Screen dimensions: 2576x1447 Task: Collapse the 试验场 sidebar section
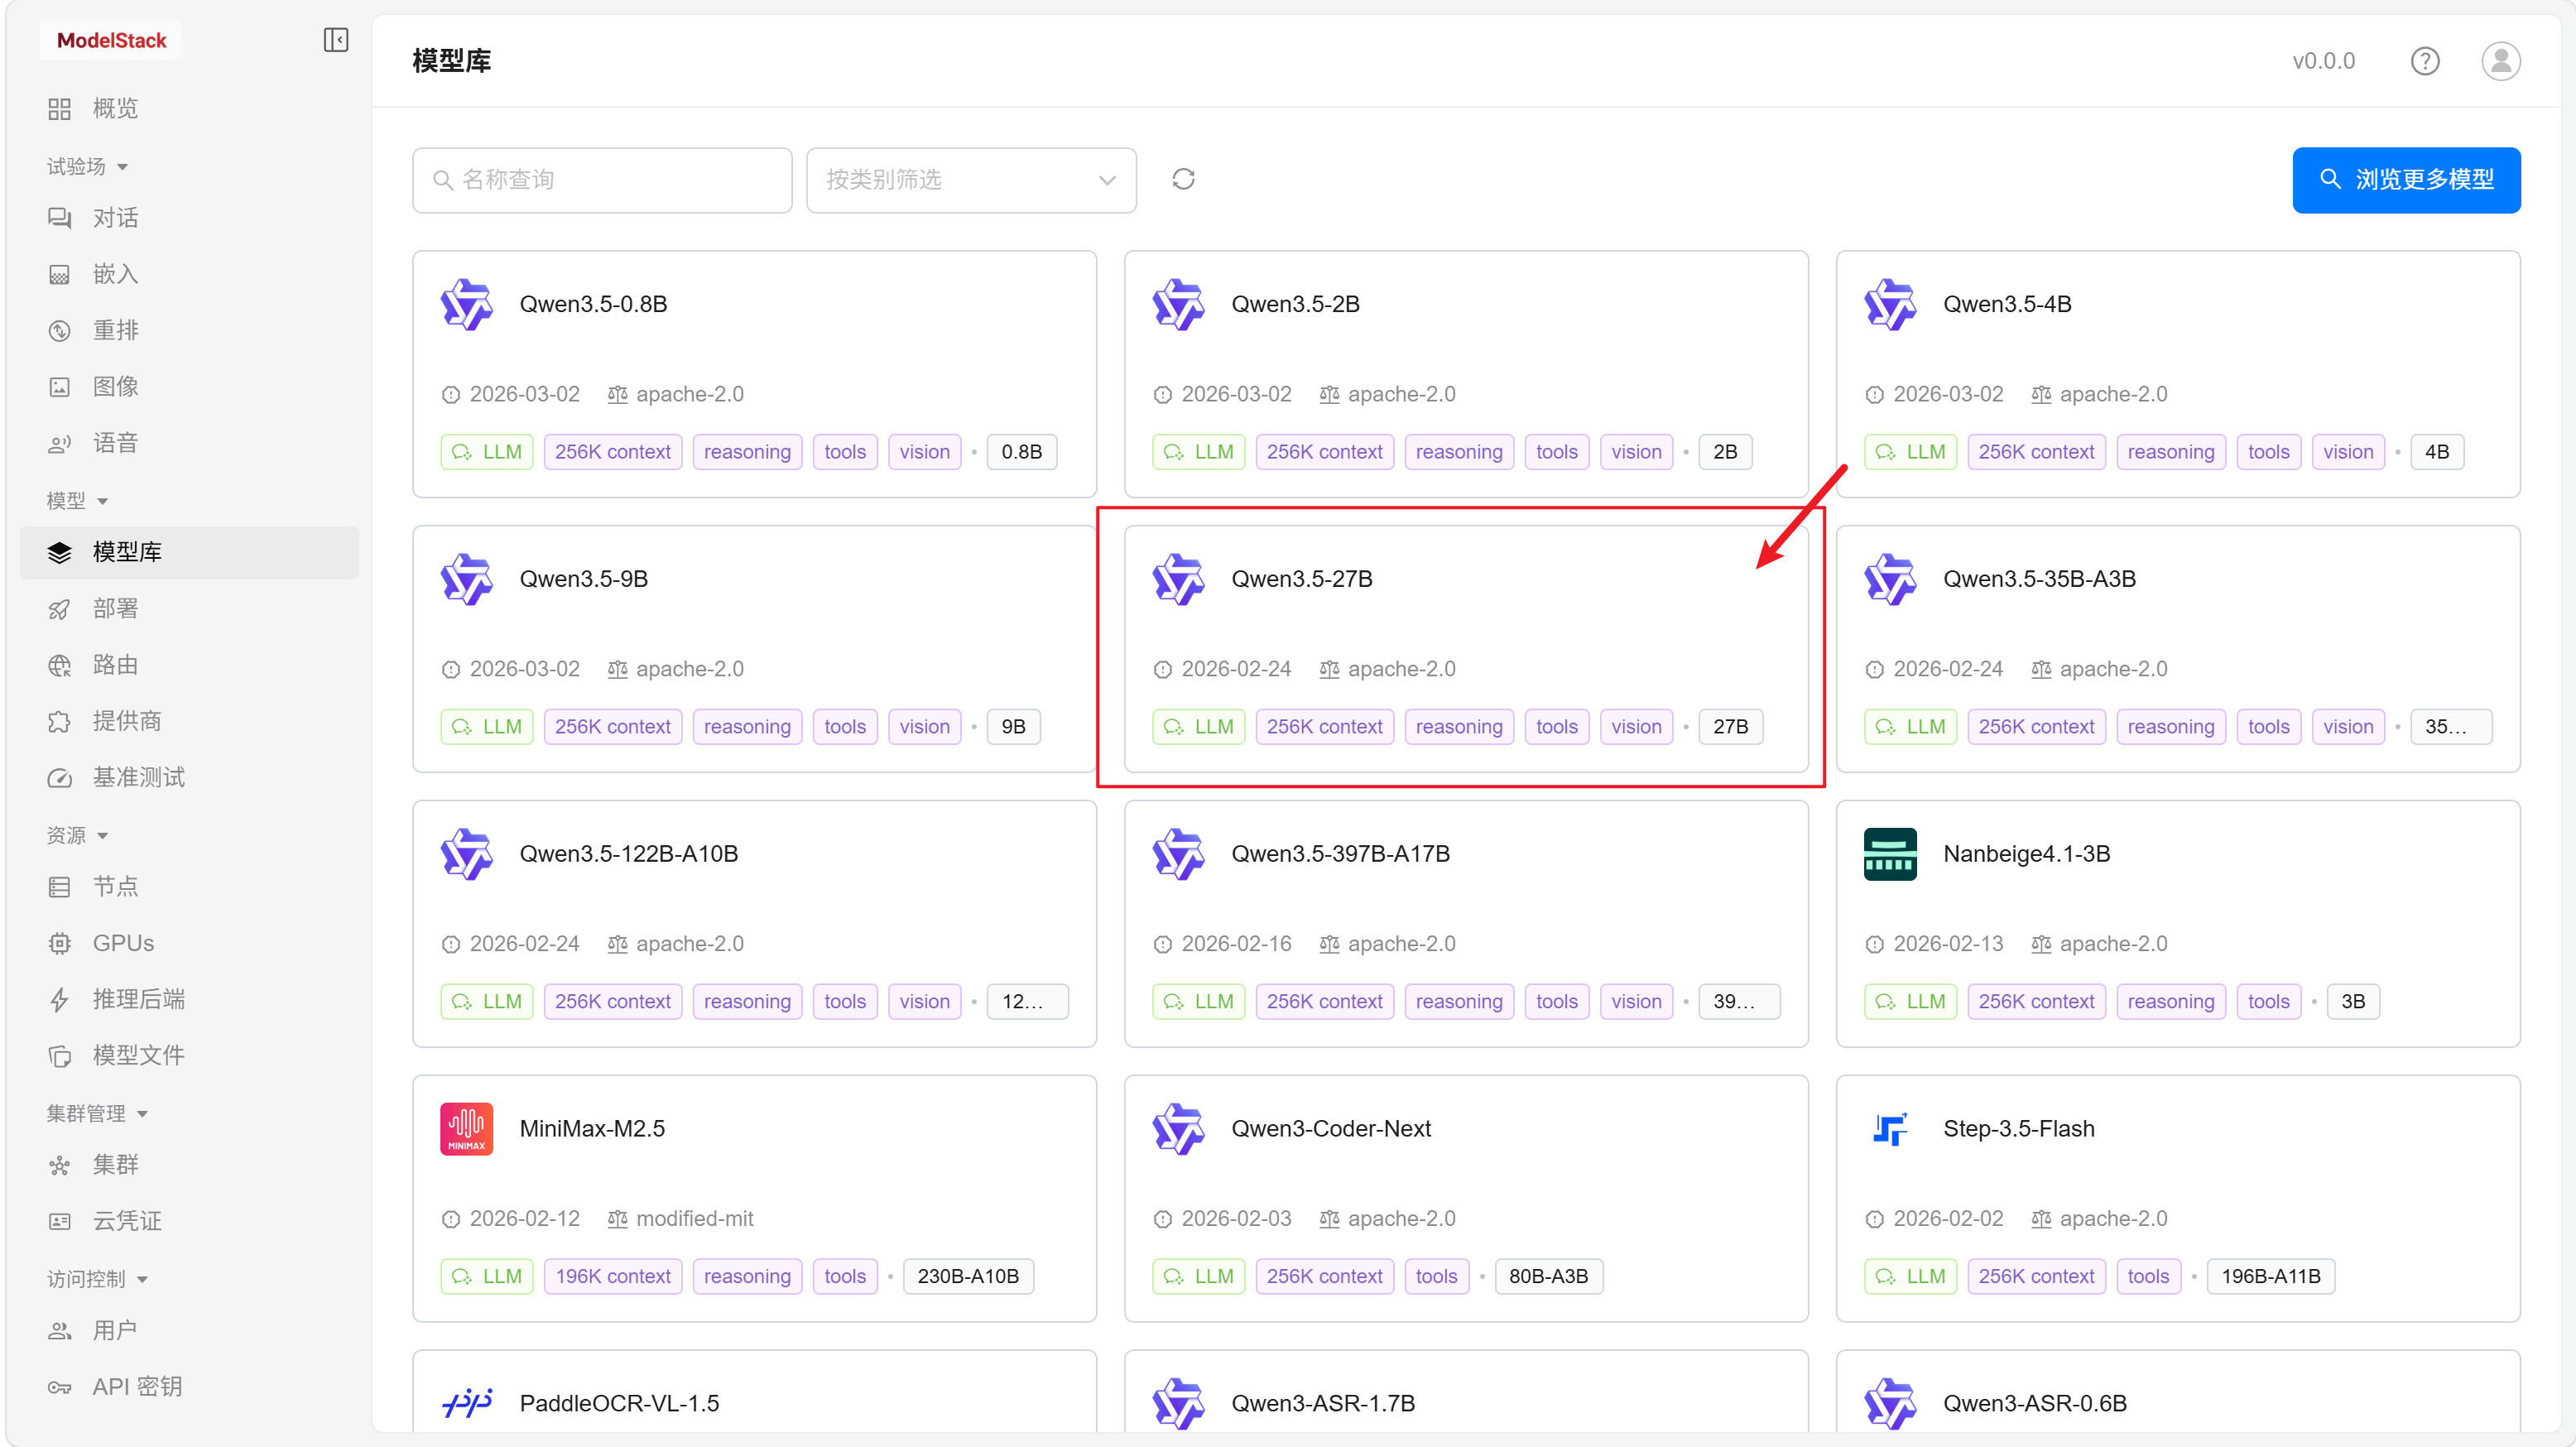pos(87,166)
